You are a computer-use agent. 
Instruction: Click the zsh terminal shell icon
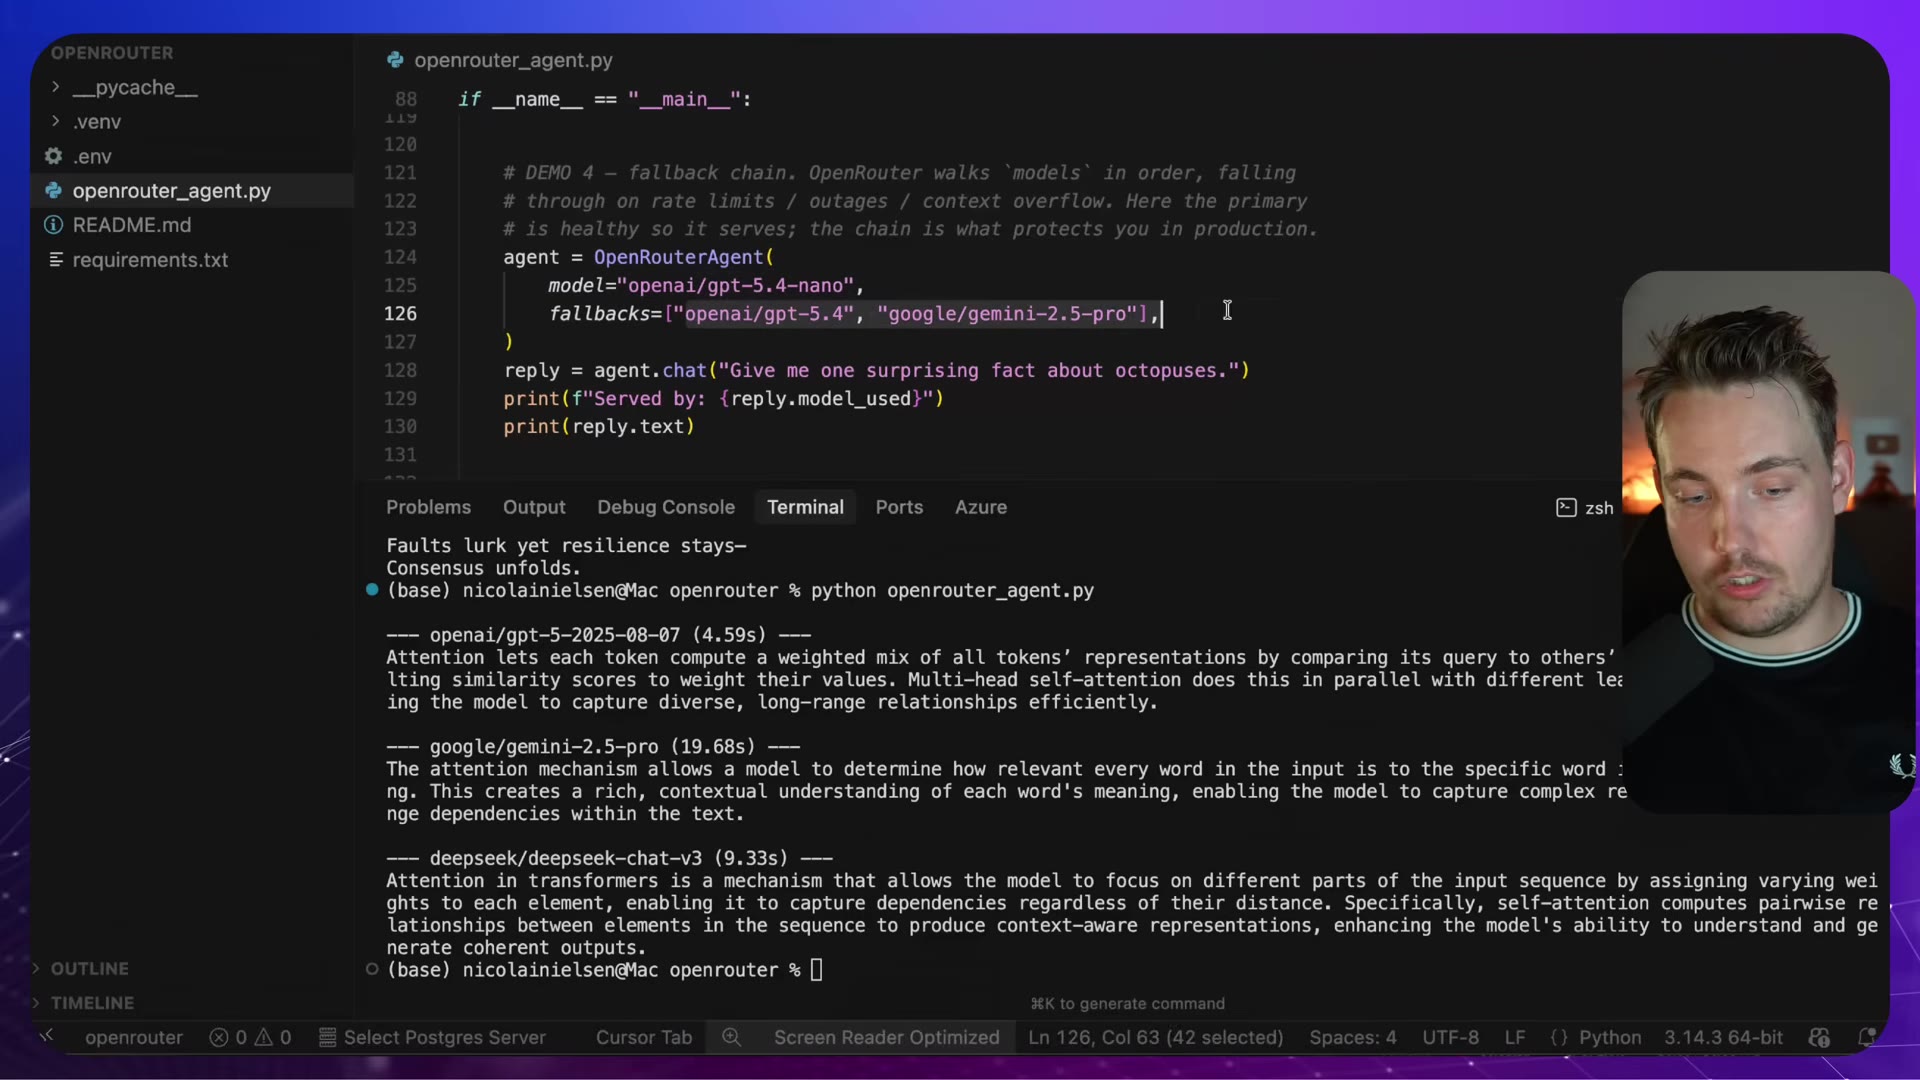pyautogui.click(x=1566, y=508)
